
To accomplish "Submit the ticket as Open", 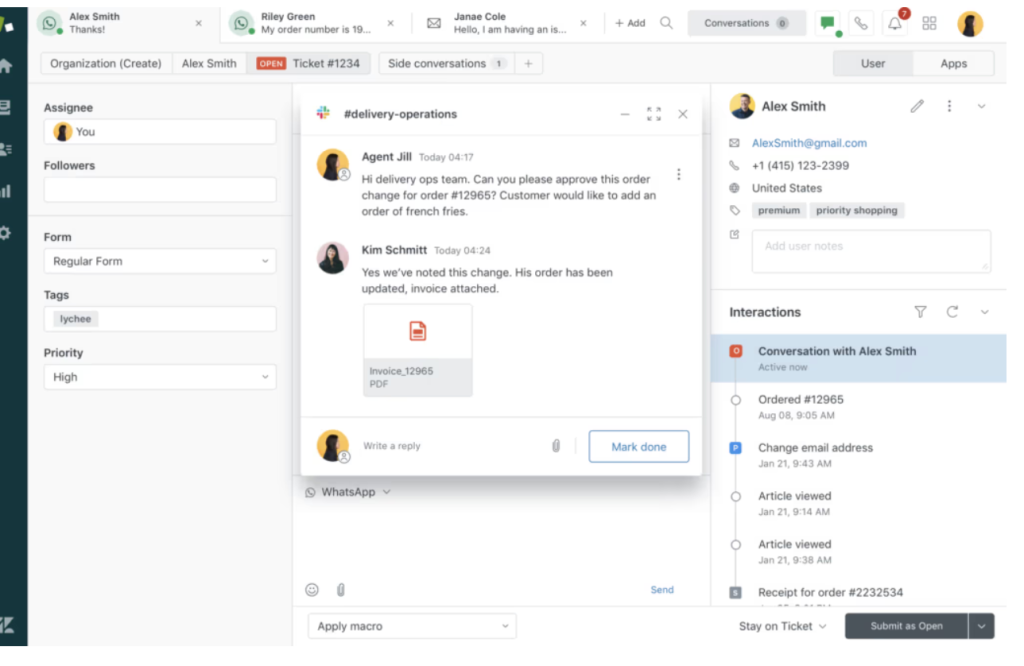I will point(906,625).
